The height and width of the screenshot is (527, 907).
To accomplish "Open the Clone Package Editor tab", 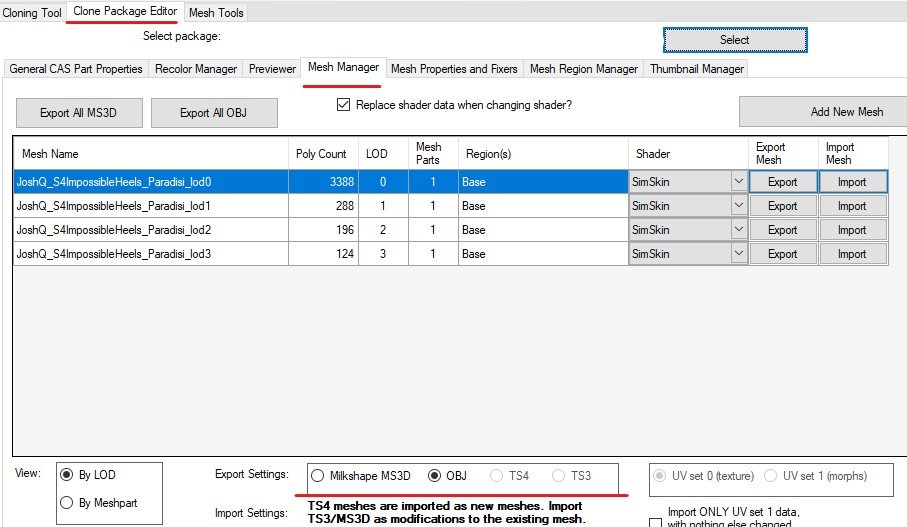I will pos(125,11).
